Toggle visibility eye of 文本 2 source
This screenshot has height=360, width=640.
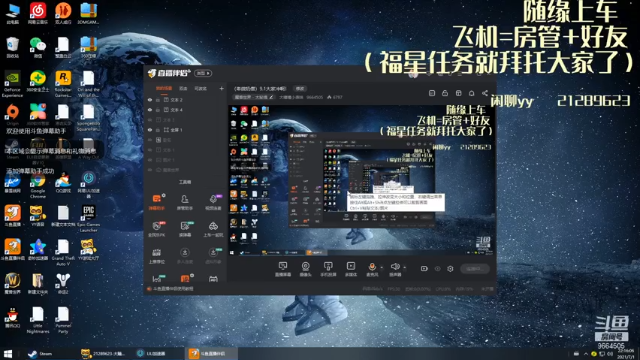[150, 100]
